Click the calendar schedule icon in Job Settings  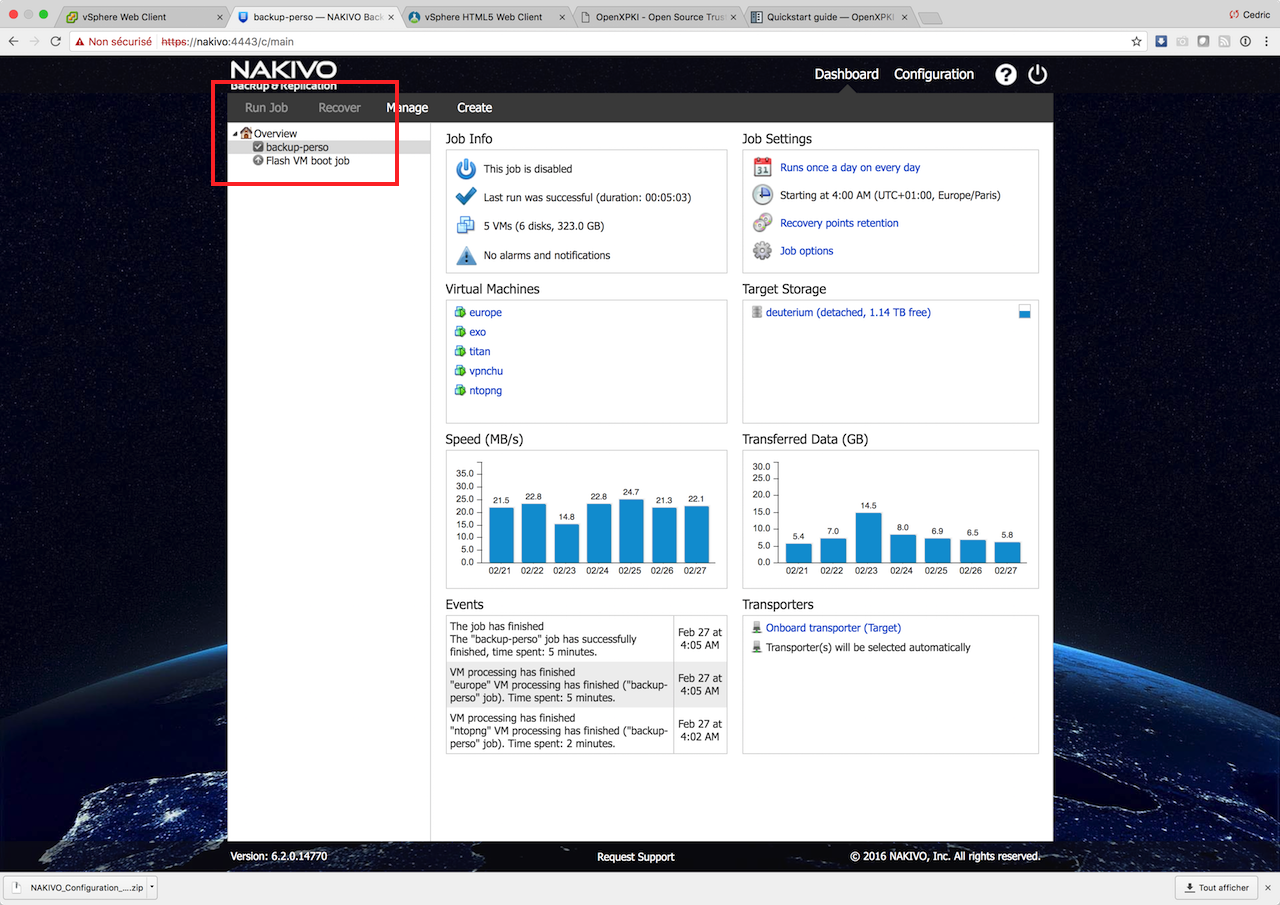click(x=762, y=168)
